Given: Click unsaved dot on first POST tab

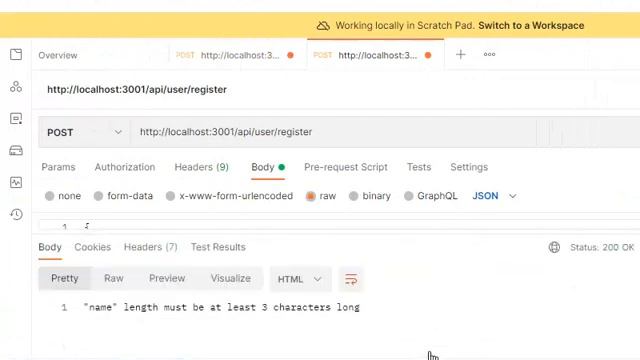Looking at the screenshot, I should point(290,55).
